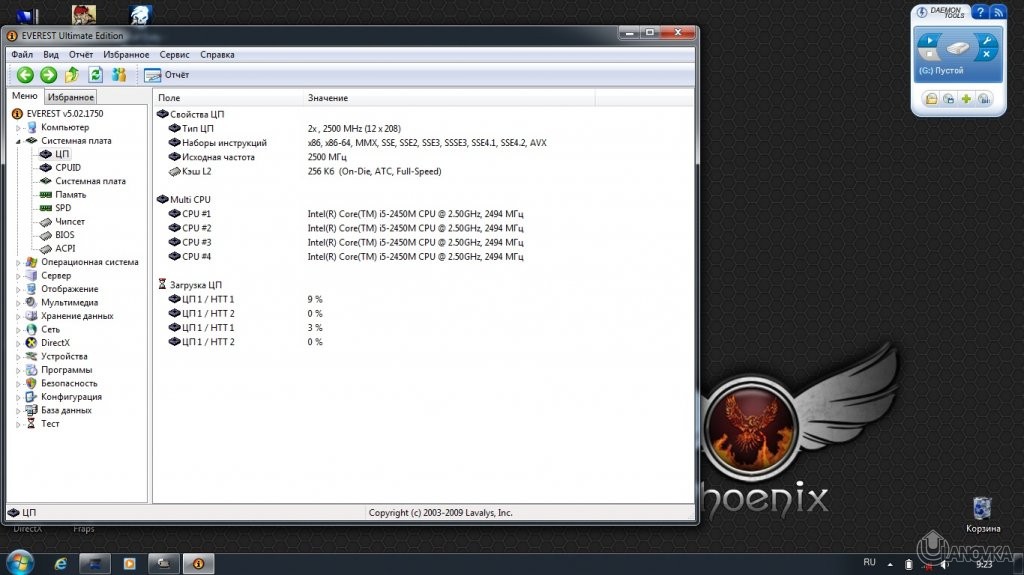Go up one level with the Up arrow

click(72, 75)
